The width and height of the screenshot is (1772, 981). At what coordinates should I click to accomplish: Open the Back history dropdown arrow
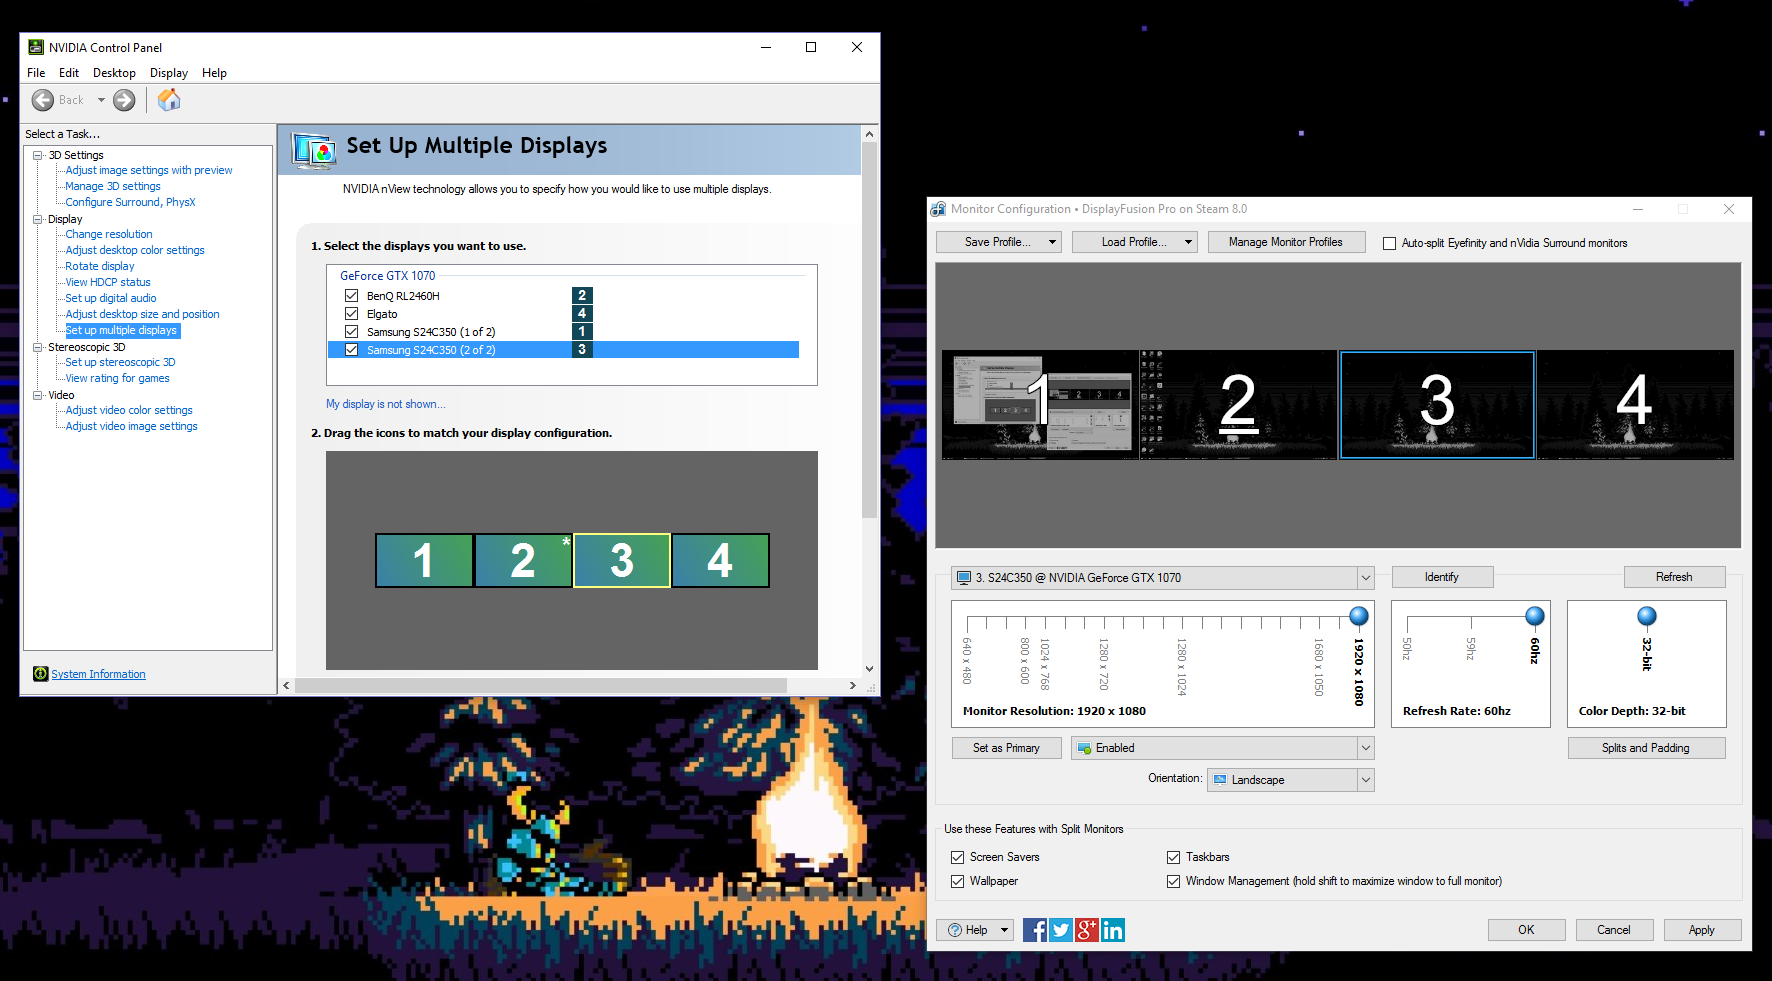pos(101,100)
